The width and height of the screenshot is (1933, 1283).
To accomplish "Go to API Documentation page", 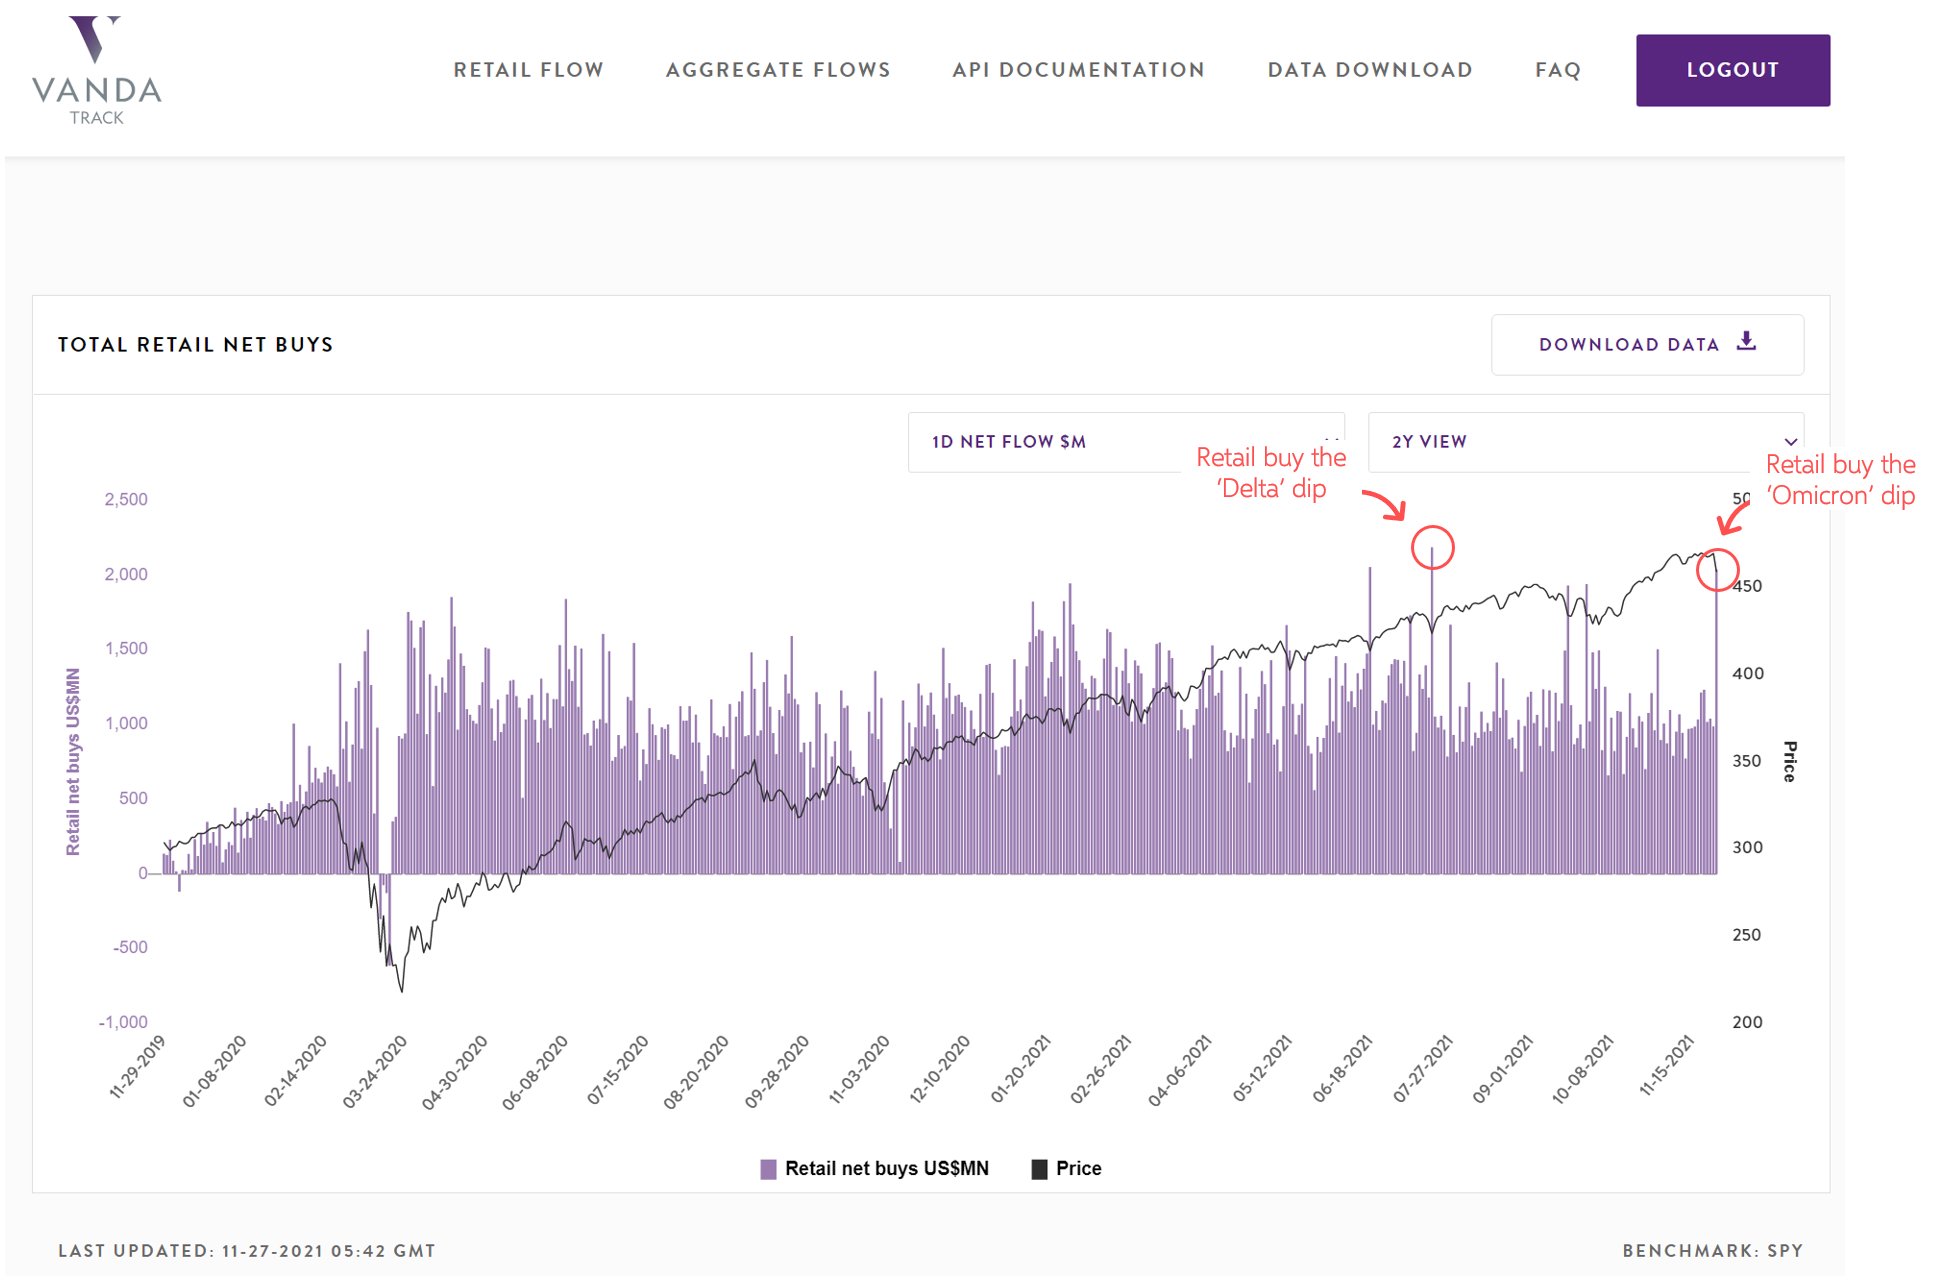I will pyautogui.click(x=1078, y=70).
